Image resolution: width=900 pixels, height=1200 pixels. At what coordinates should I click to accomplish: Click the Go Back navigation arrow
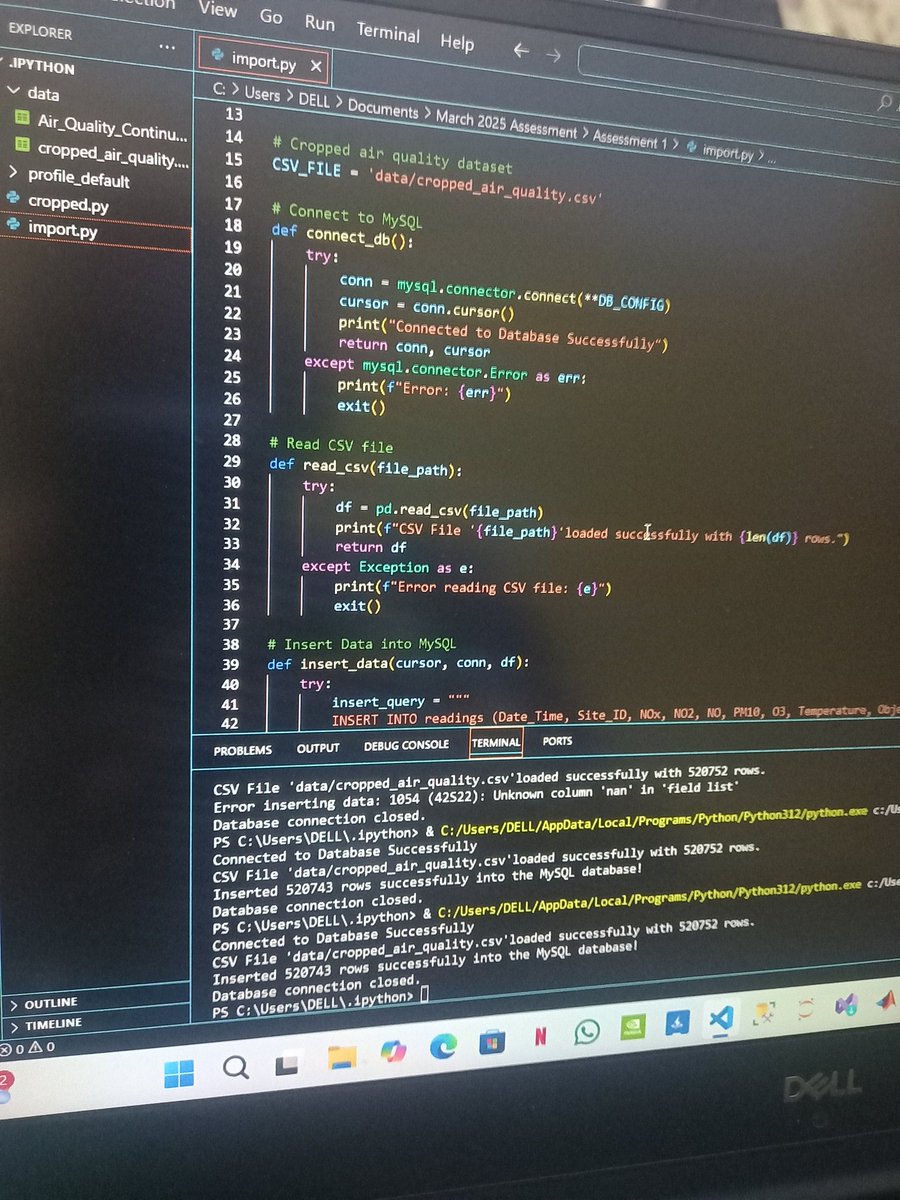(x=521, y=49)
